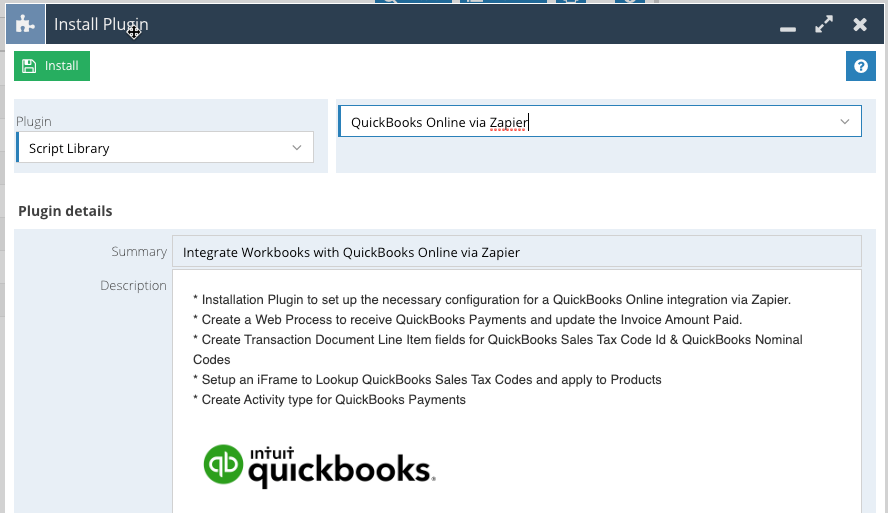Close the Install Plugin dialog

point(860,24)
